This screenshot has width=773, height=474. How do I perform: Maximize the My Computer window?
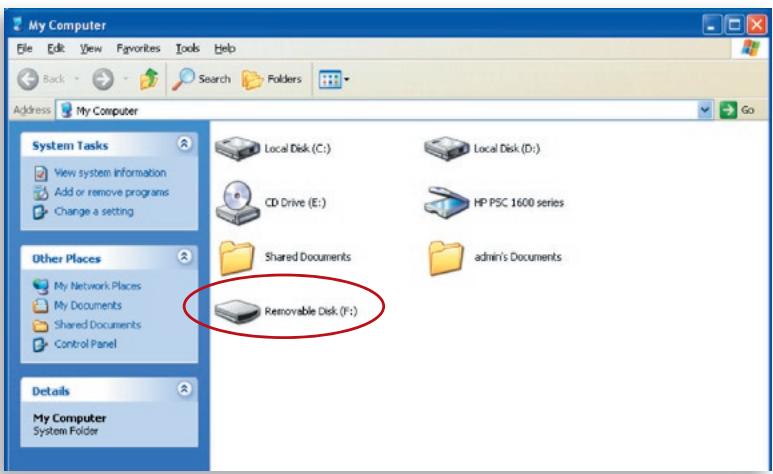(x=734, y=25)
